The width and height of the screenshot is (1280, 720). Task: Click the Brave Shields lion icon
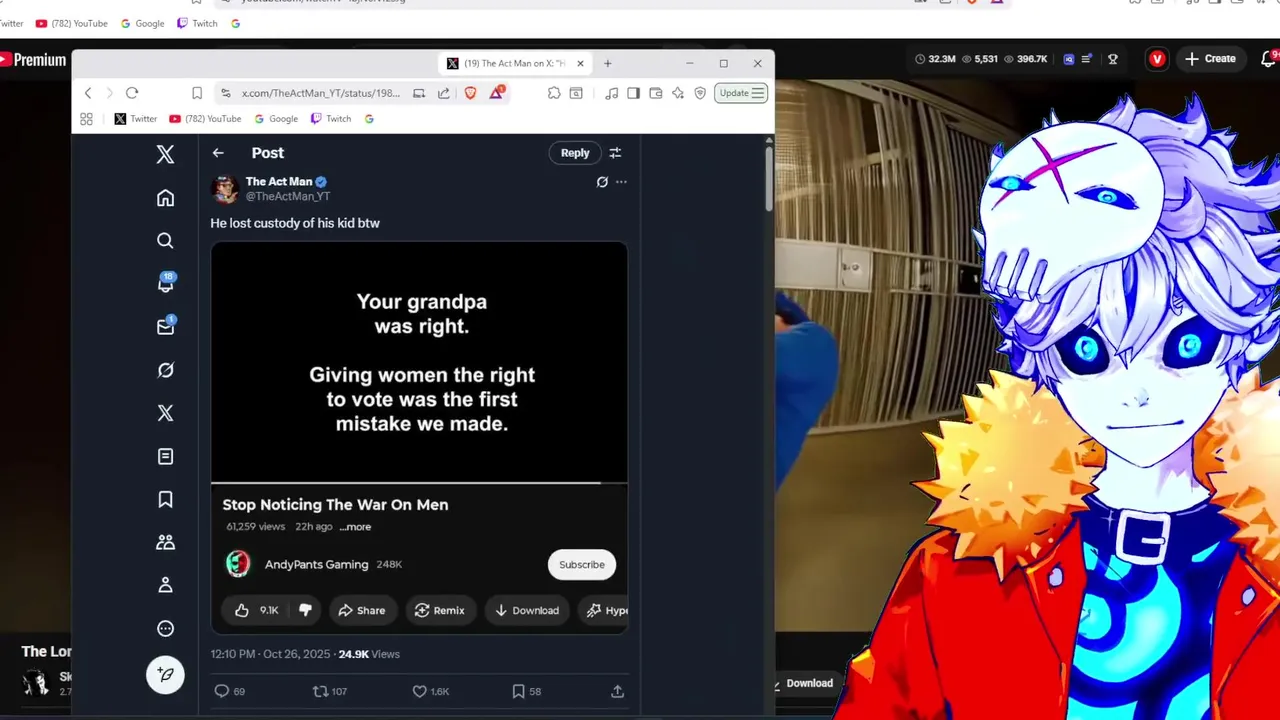(x=470, y=93)
